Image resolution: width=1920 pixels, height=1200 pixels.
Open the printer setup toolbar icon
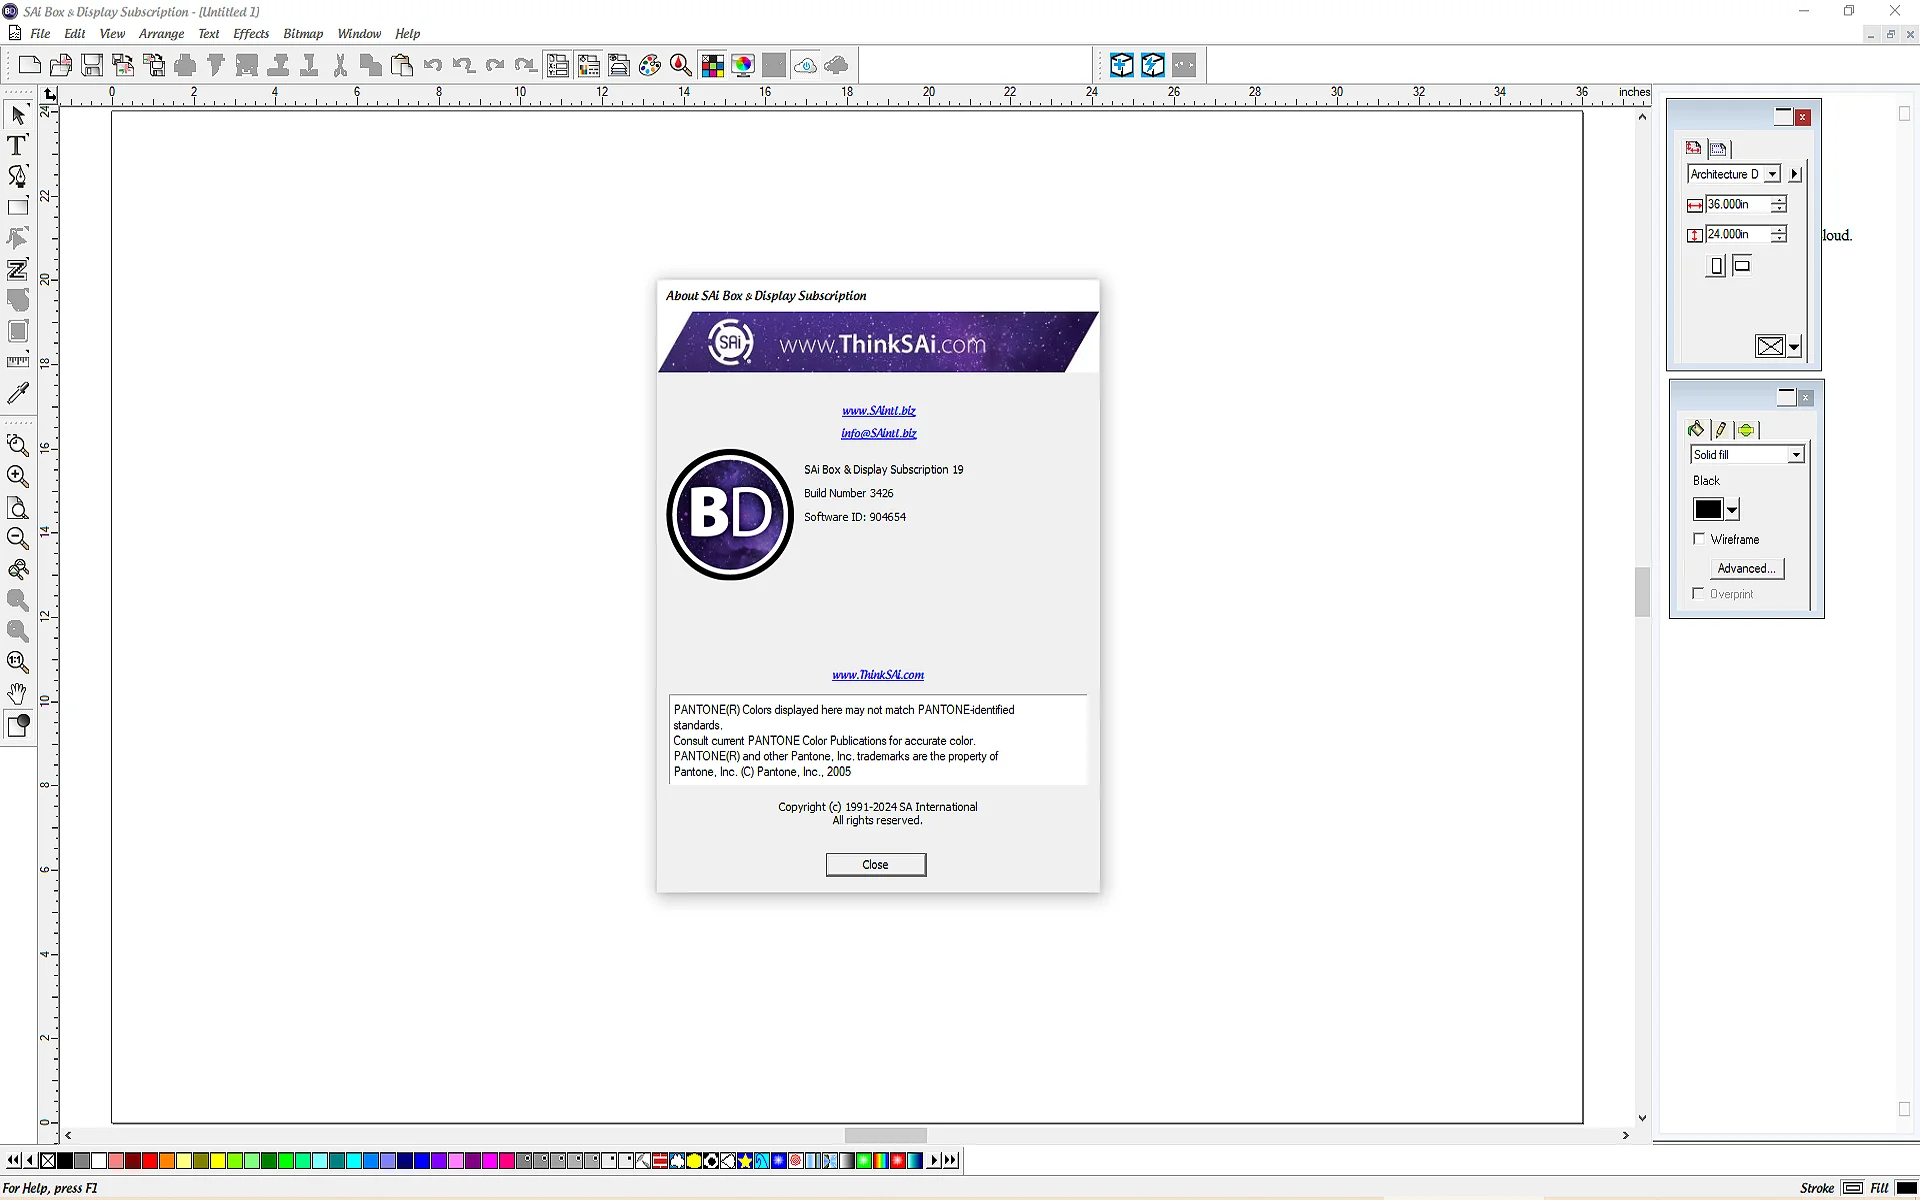(x=619, y=66)
